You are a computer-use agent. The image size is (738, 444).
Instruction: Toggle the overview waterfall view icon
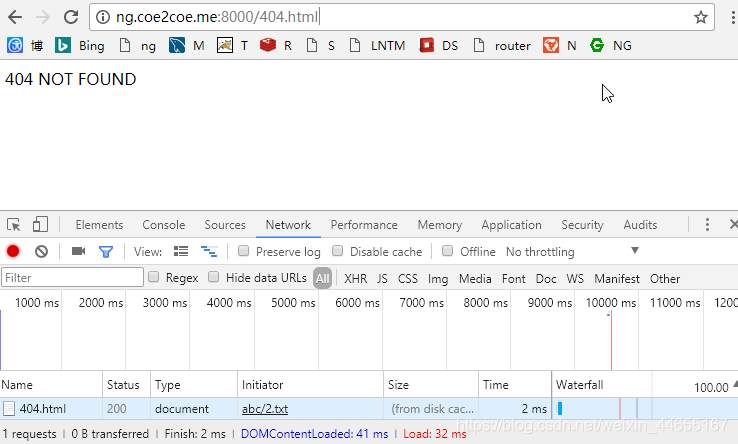click(x=209, y=251)
